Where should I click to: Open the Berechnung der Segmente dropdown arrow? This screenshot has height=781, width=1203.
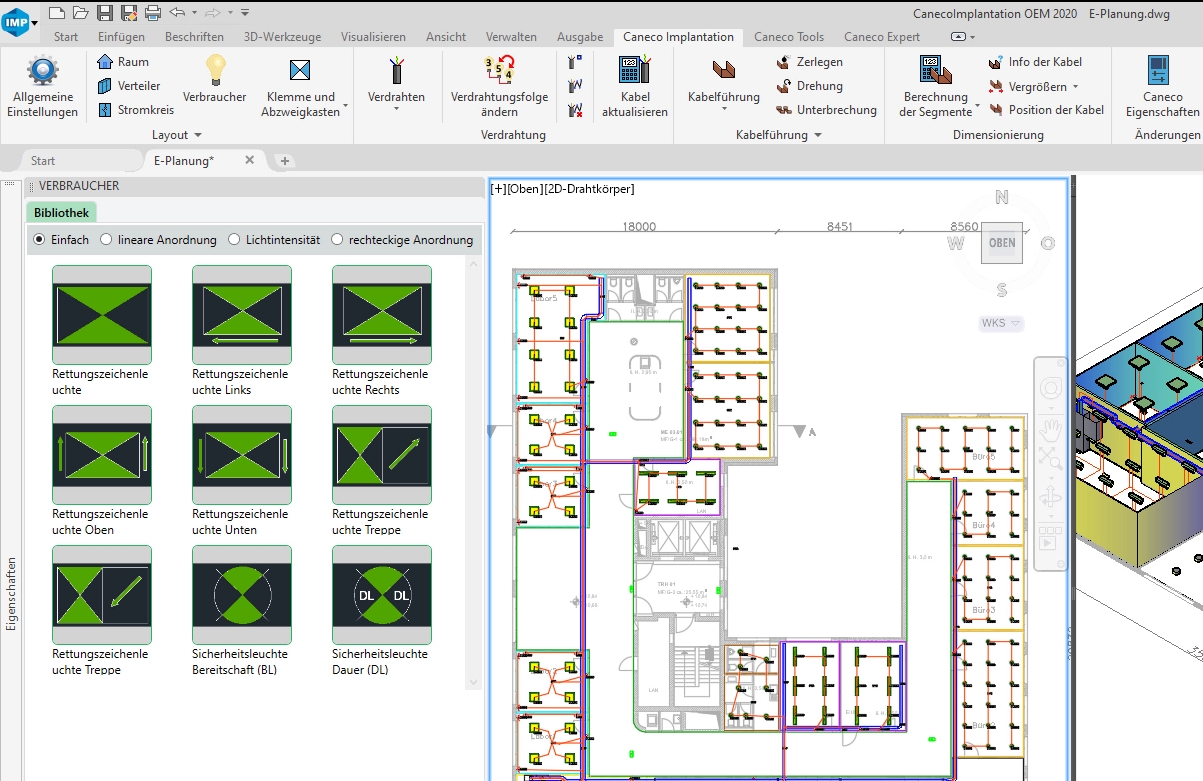click(977, 105)
